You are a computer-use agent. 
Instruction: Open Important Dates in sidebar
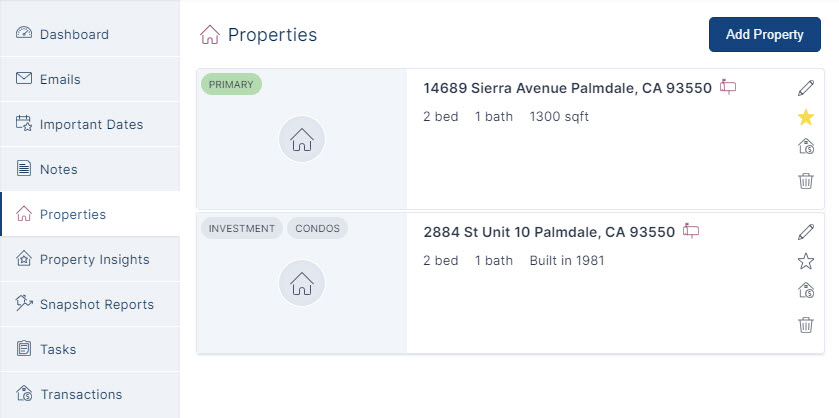point(91,124)
